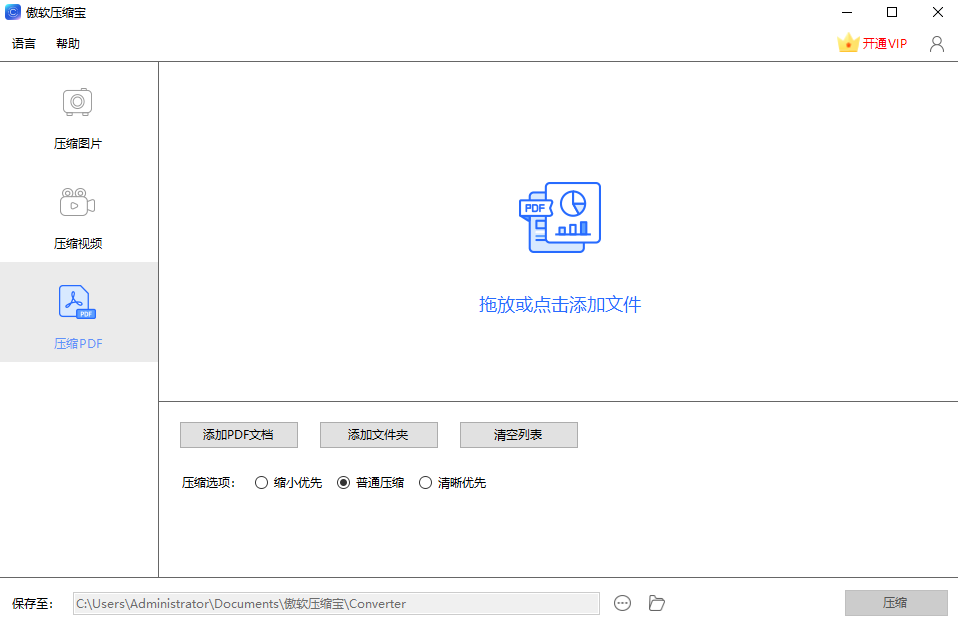
Task: Click the save path input field
Action: coord(336,604)
